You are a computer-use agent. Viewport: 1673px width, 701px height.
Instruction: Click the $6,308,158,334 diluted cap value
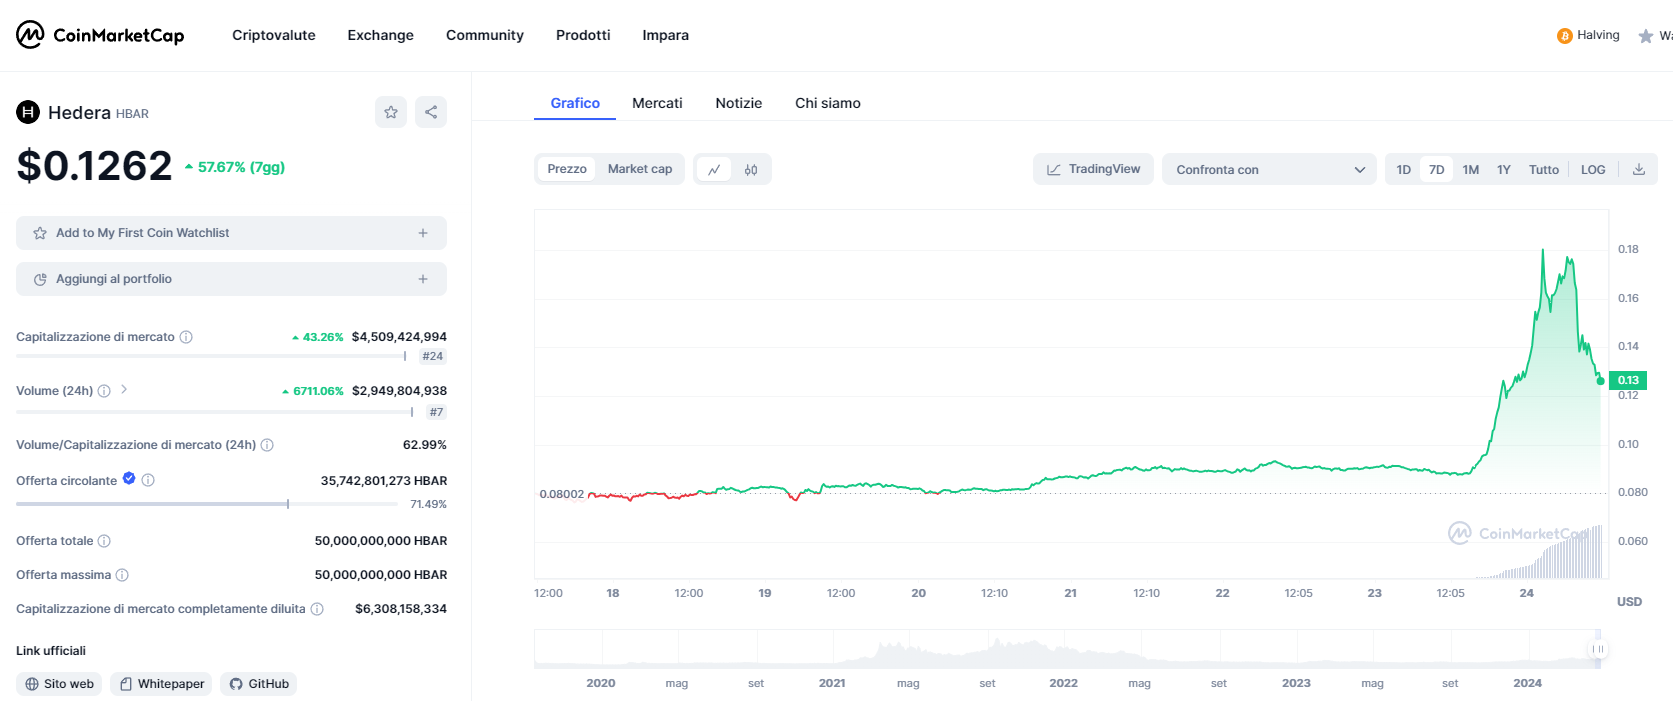tap(401, 609)
